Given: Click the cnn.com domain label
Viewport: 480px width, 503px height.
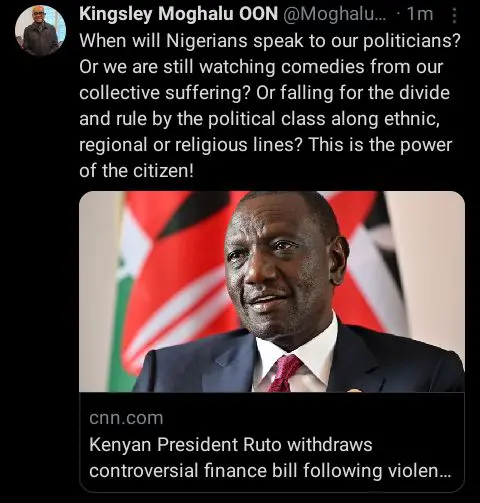Looking at the screenshot, I should coord(126,418).
